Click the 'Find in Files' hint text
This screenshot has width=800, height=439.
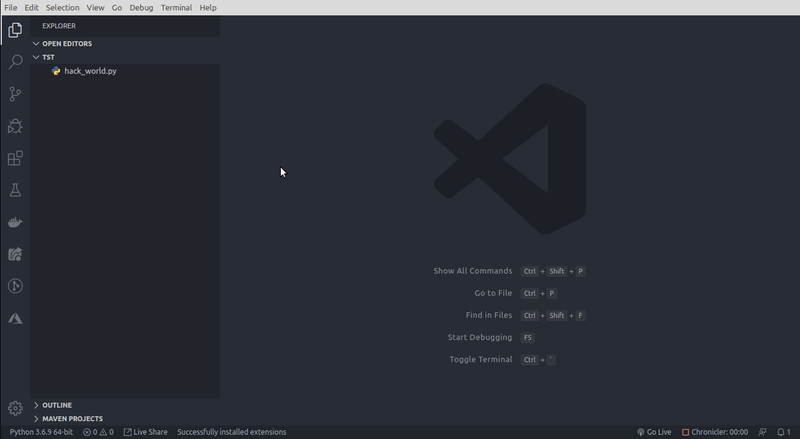489,315
